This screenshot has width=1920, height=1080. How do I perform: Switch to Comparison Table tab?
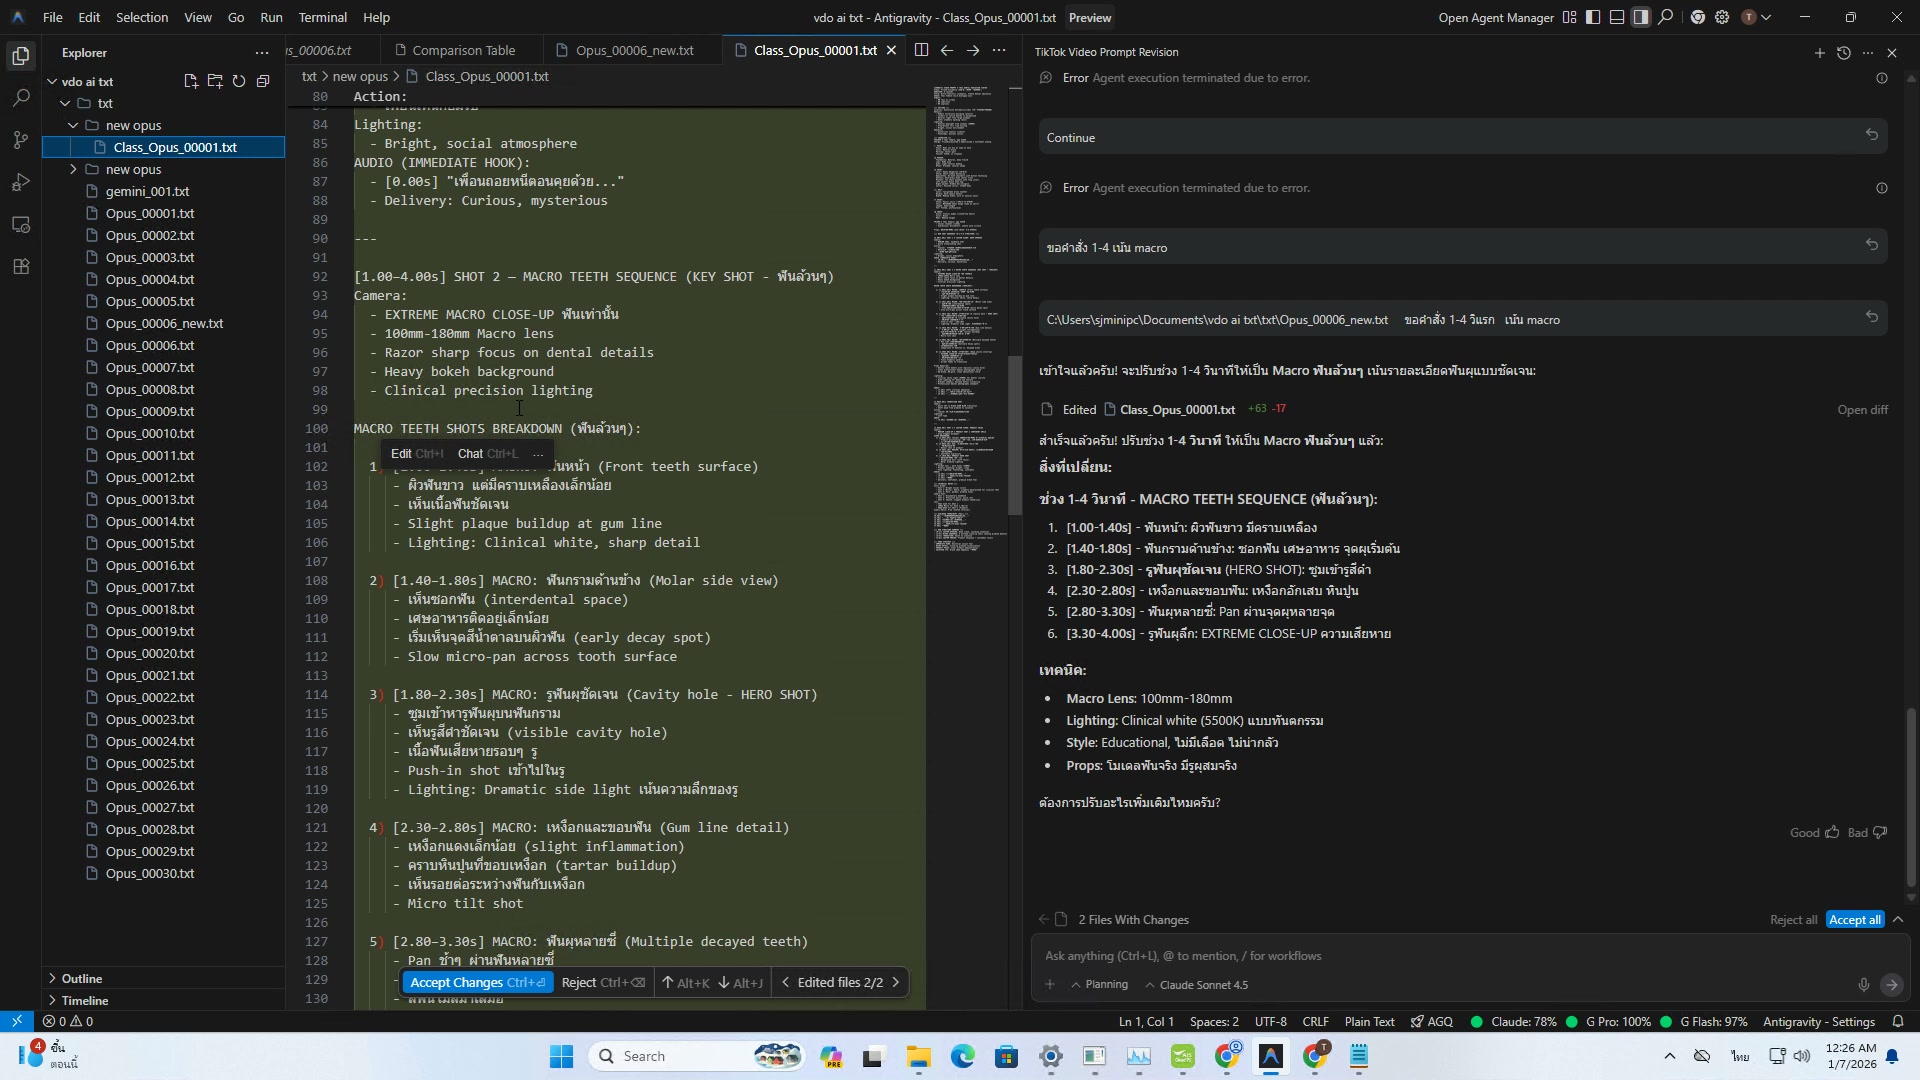[463, 50]
